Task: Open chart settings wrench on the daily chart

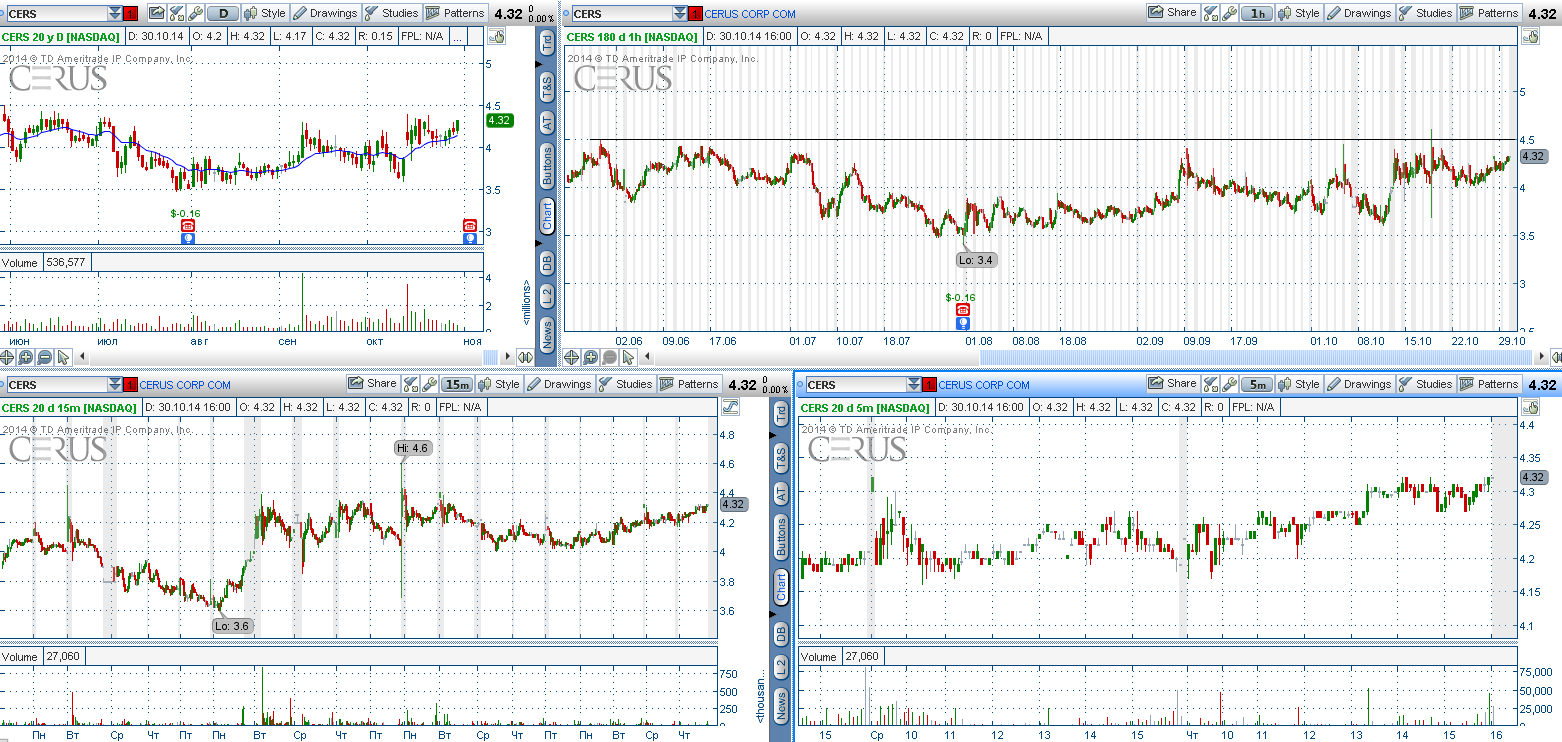Action: pyautogui.click(x=196, y=13)
